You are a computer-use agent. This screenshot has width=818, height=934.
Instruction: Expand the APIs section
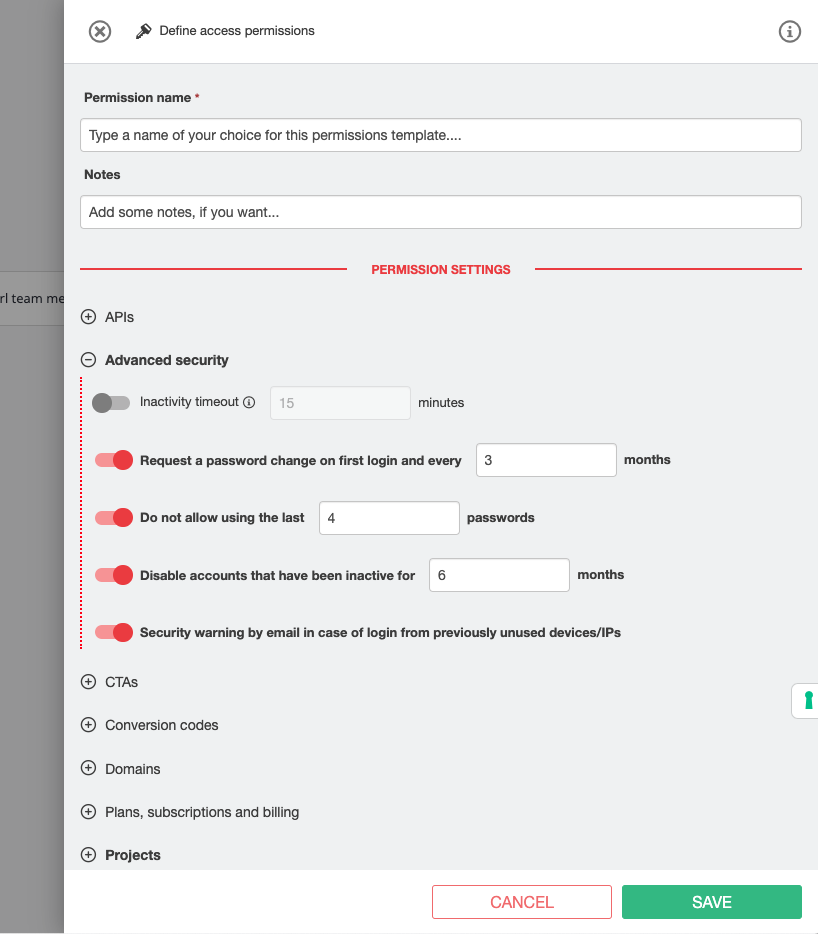[x=88, y=317]
